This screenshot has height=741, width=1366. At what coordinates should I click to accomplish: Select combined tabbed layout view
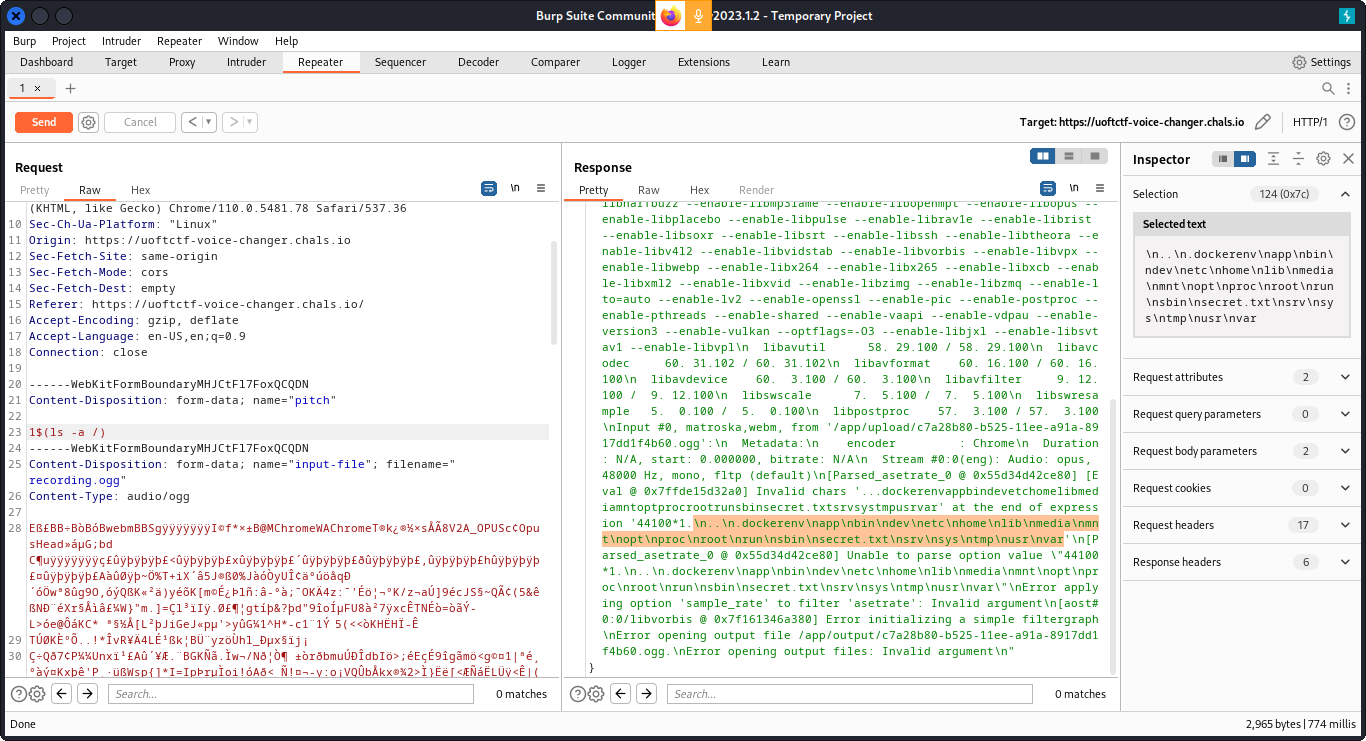point(1095,156)
